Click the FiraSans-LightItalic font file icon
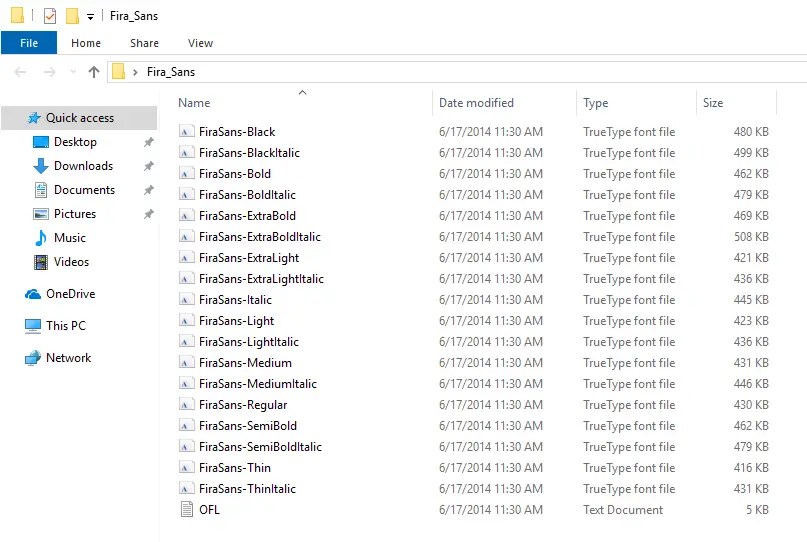 coord(186,341)
